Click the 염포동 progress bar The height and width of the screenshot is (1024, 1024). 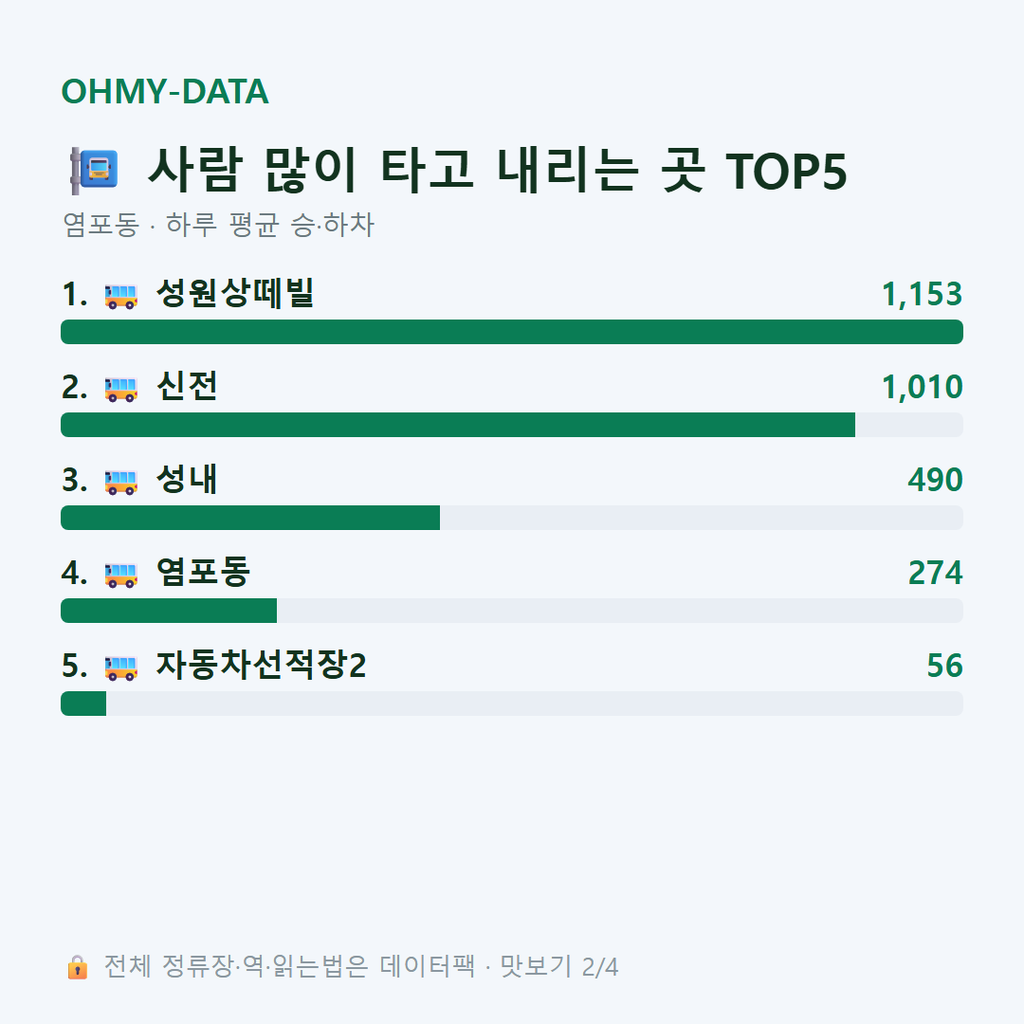512,611
